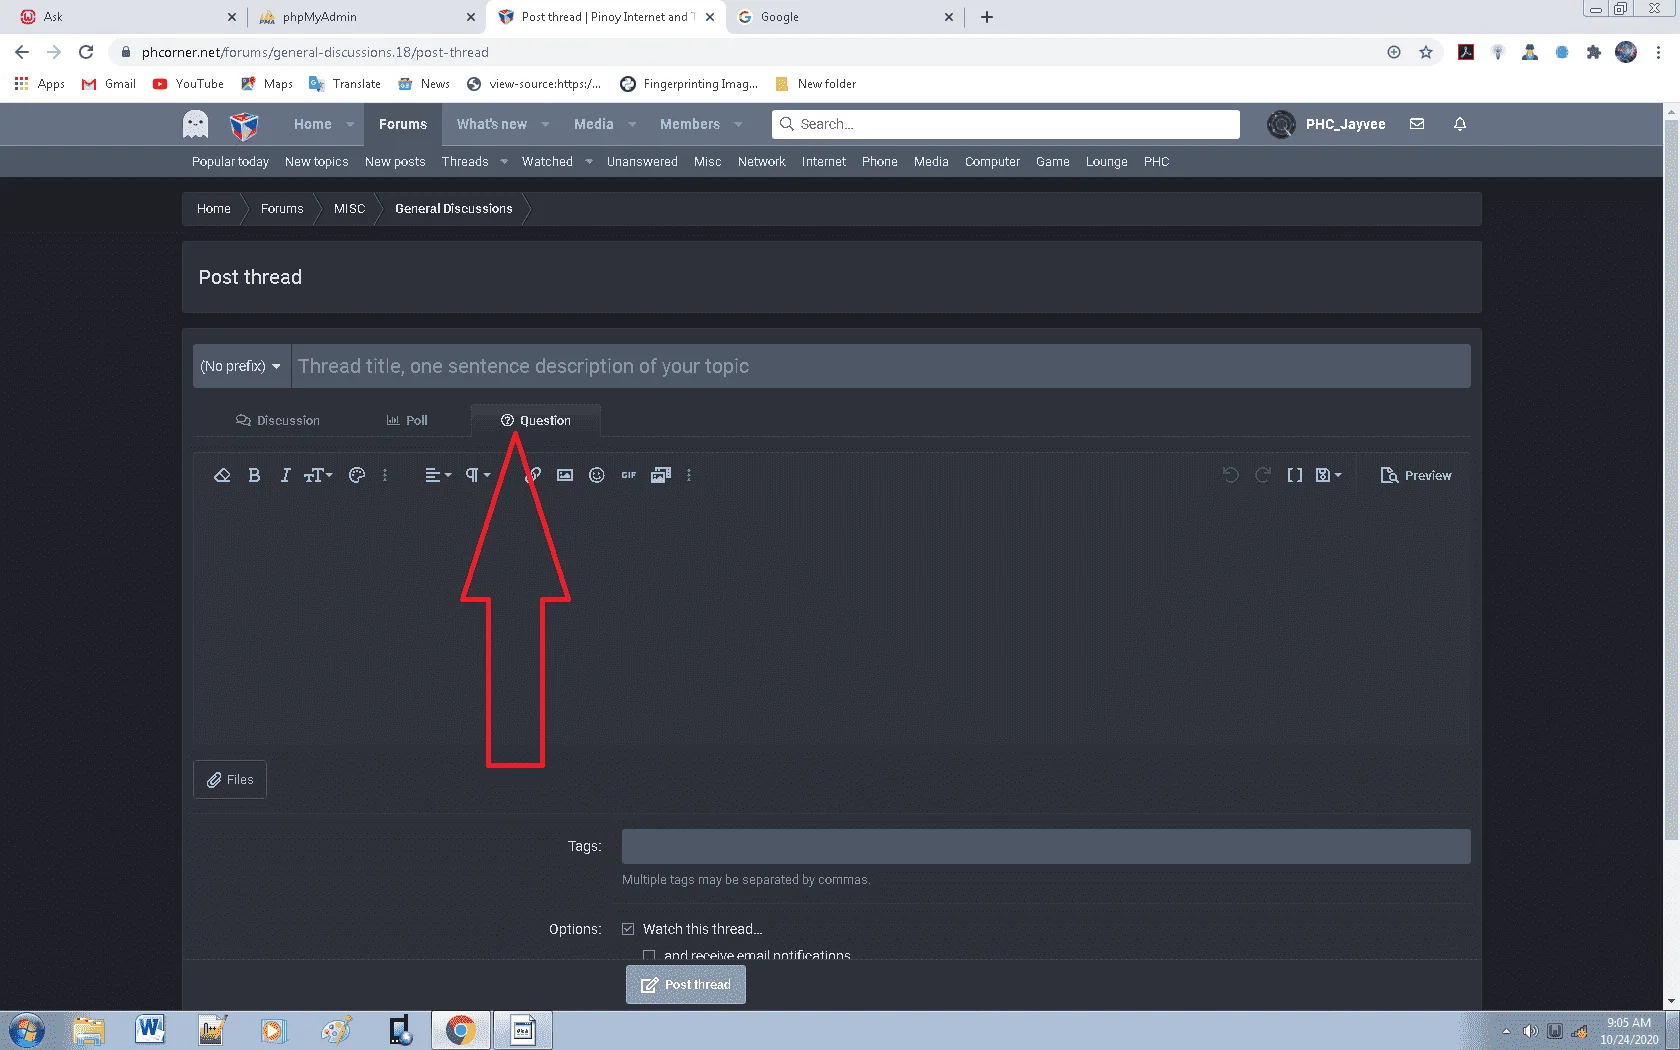The height and width of the screenshot is (1050, 1680).
Task: Focus the Tags input field
Action: pyautogui.click(x=1046, y=846)
